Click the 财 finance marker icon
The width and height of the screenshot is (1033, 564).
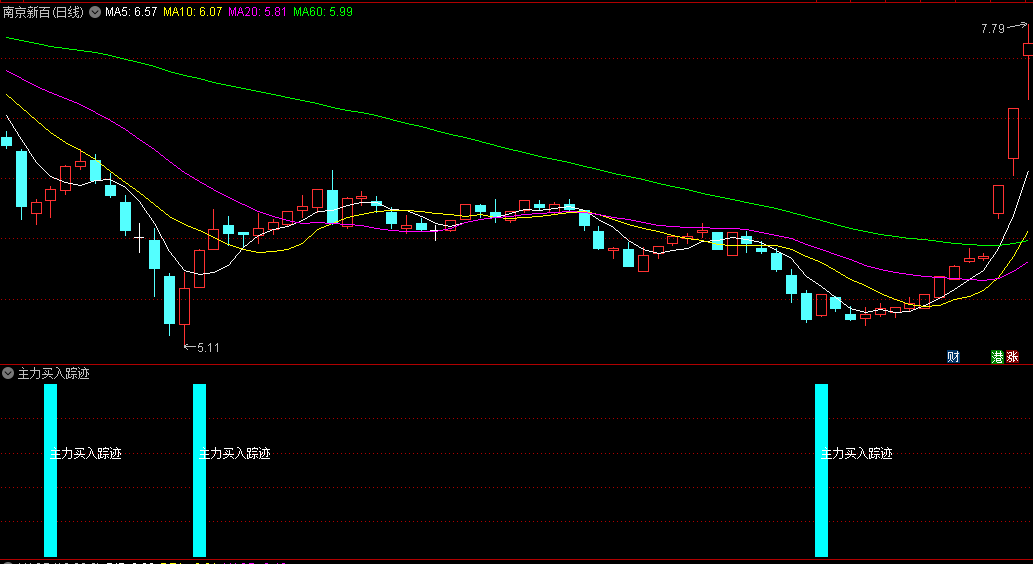pyautogui.click(x=953, y=356)
